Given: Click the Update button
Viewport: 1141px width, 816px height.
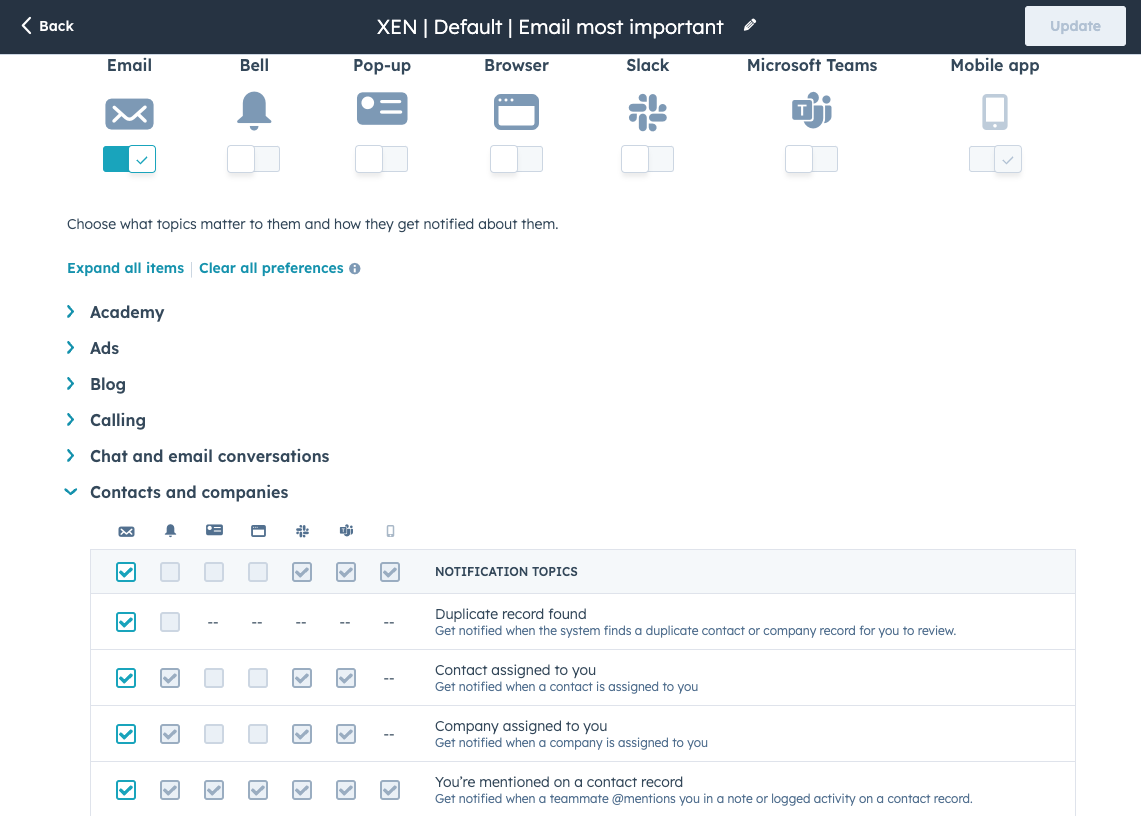Looking at the screenshot, I should (1075, 26).
